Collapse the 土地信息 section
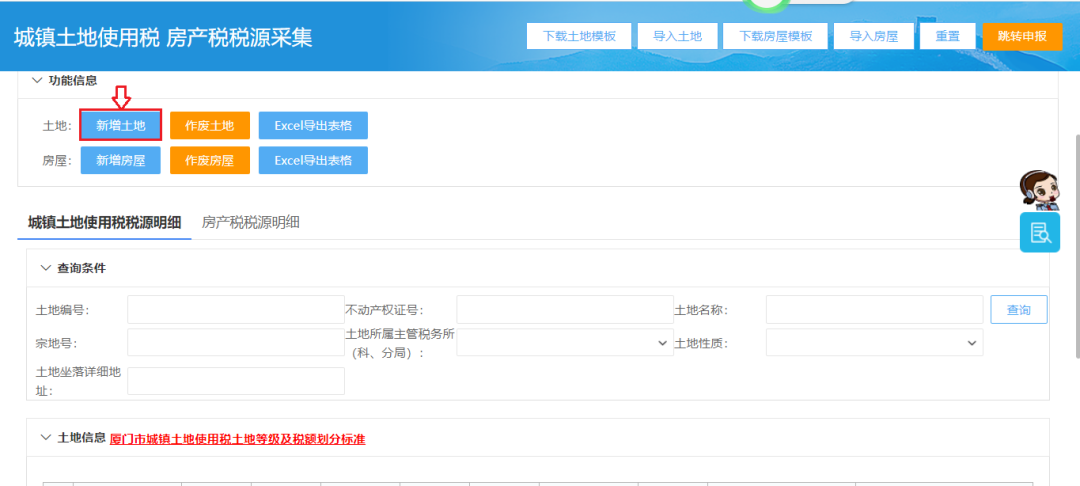The image size is (1080, 486). tap(45, 437)
